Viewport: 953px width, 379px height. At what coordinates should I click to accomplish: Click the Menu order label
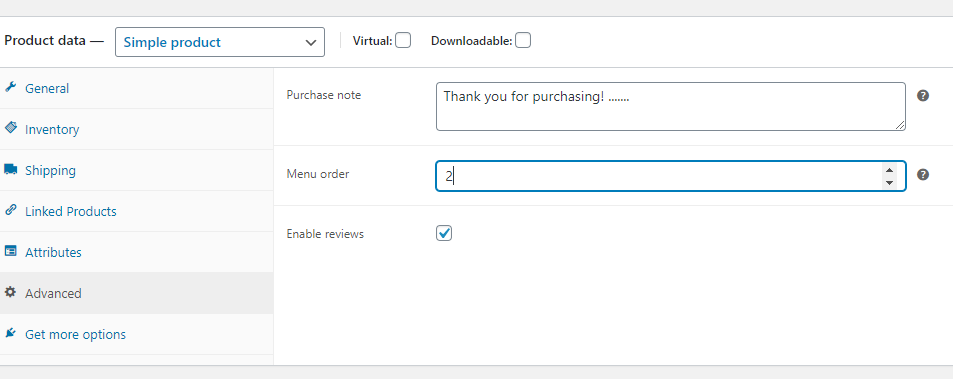pyautogui.click(x=318, y=174)
